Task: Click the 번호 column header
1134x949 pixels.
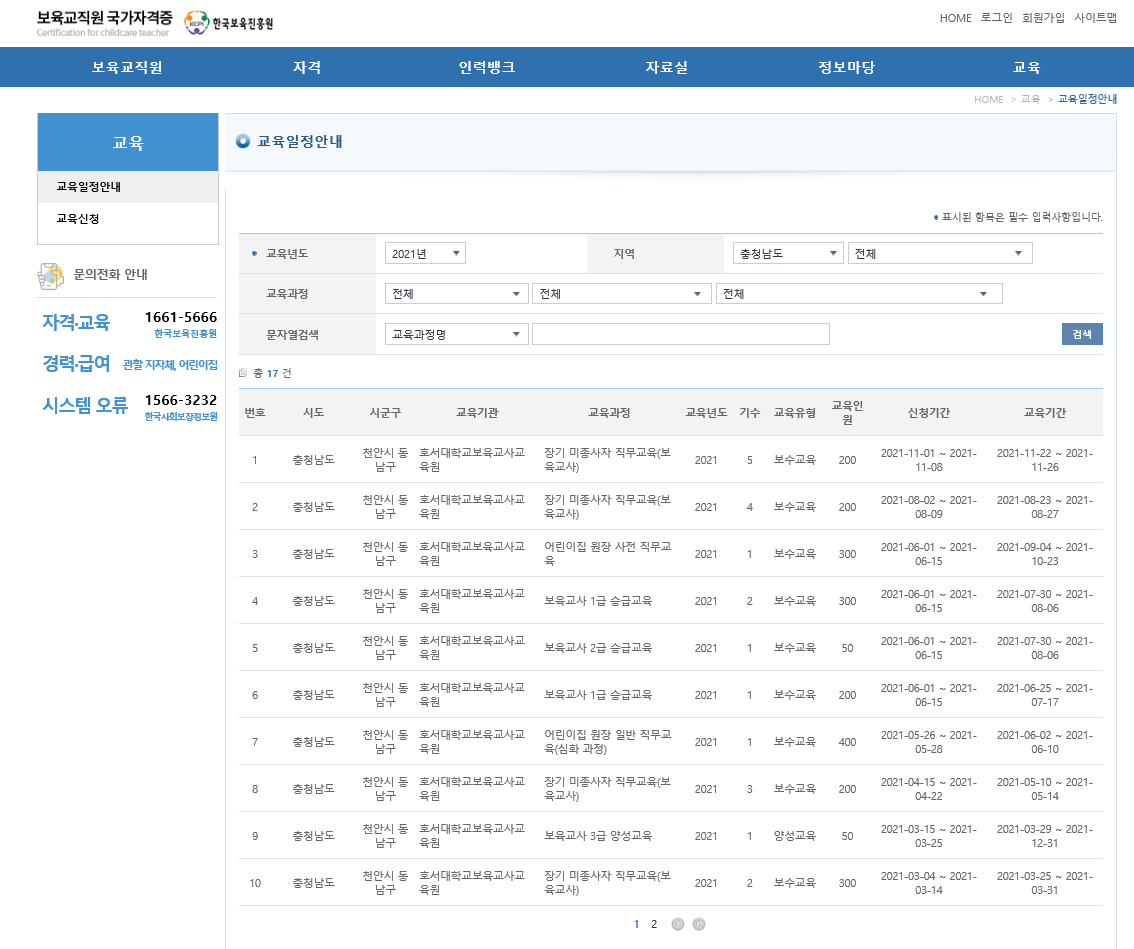Action: click(x=255, y=412)
